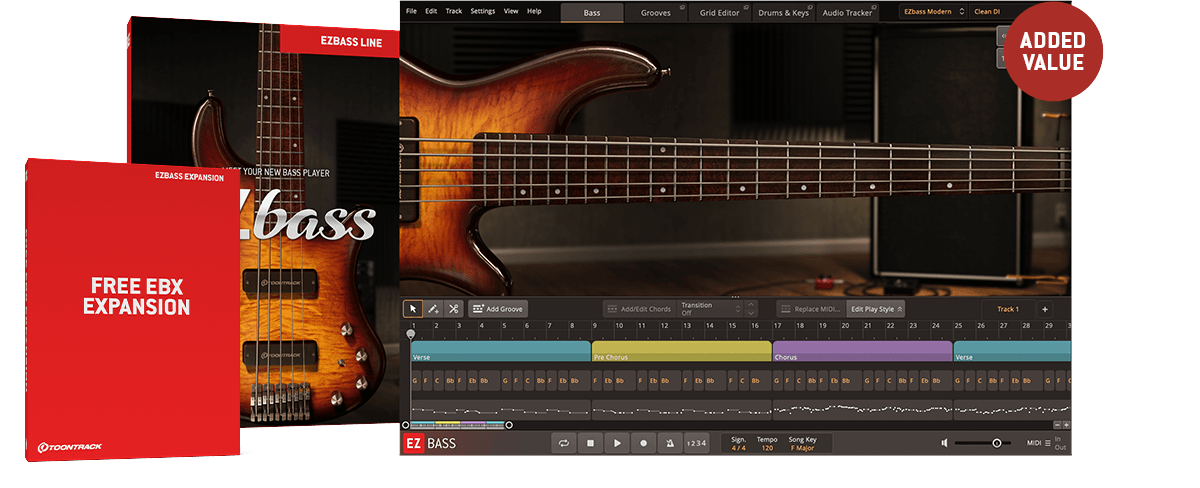Click the transition up arrow stepper
This screenshot has width=1200, height=488.
752,304
